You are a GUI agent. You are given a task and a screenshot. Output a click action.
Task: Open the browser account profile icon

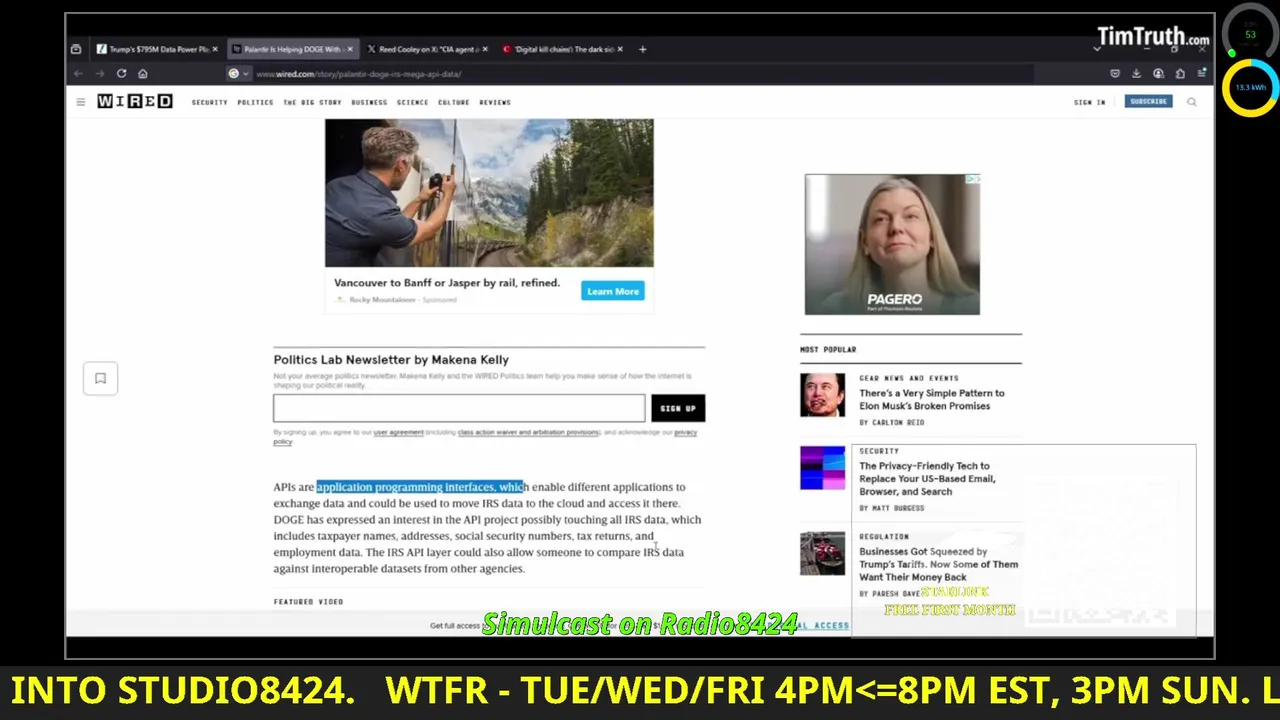[1158, 74]
